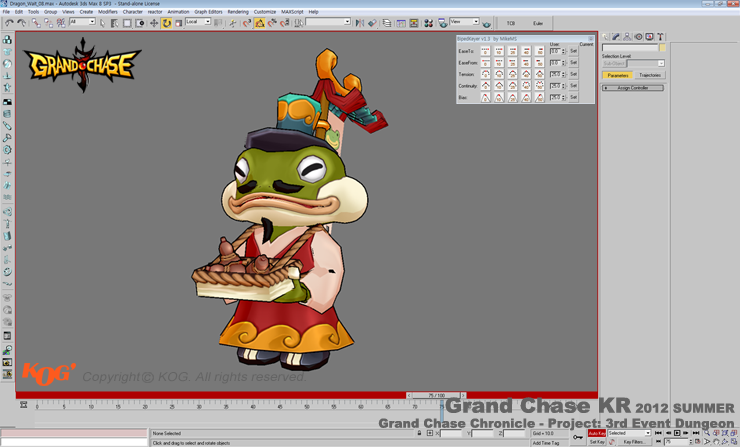740x447 pixels.
Task: Open the Motion panel tab icon
Action: pyautogui.click(x=638, y=37)
